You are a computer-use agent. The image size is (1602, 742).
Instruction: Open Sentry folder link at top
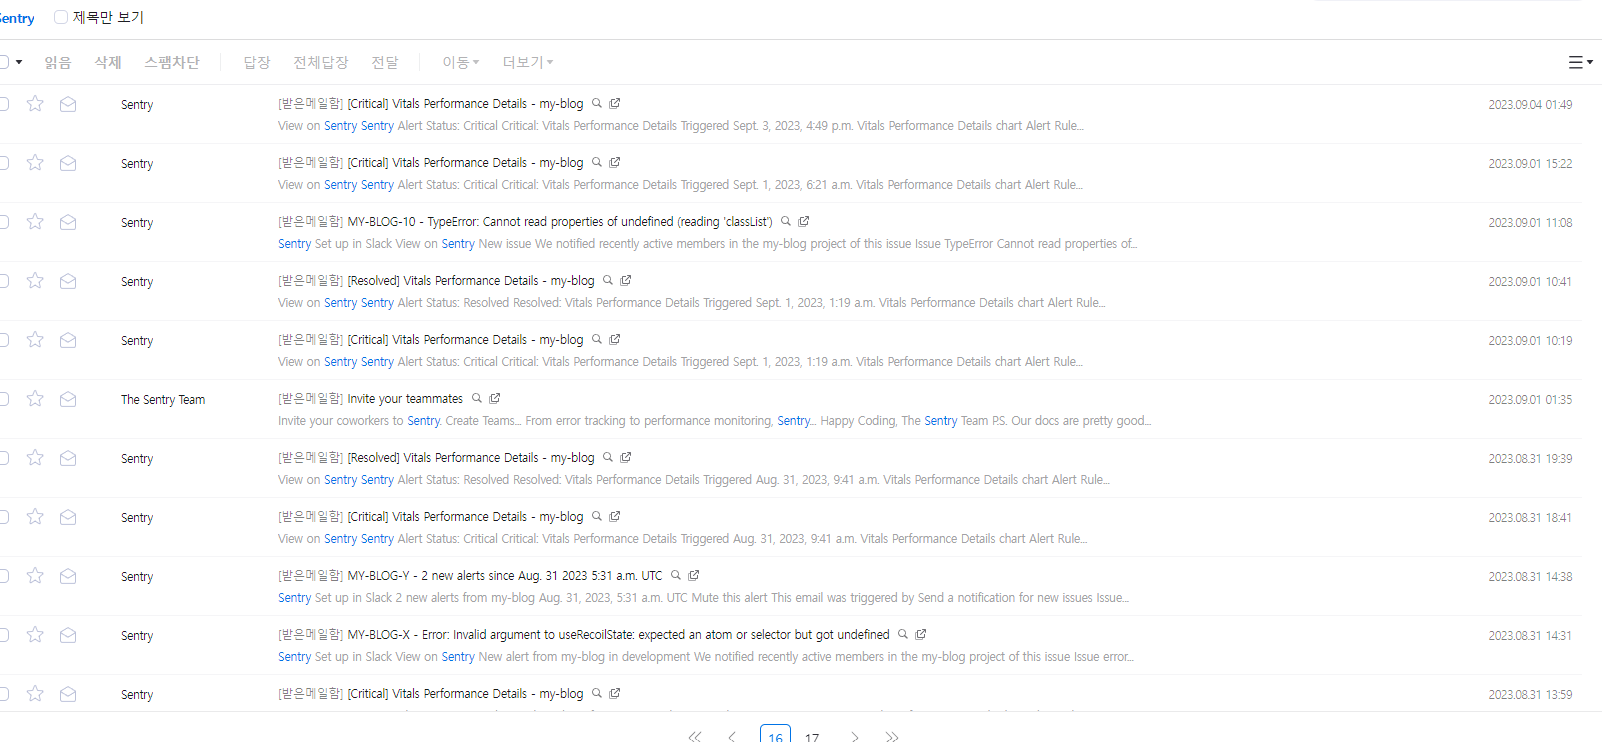17,18
